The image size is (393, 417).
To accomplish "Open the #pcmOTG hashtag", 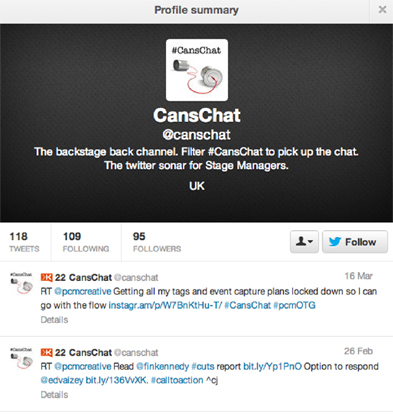I will click(294, 305).
